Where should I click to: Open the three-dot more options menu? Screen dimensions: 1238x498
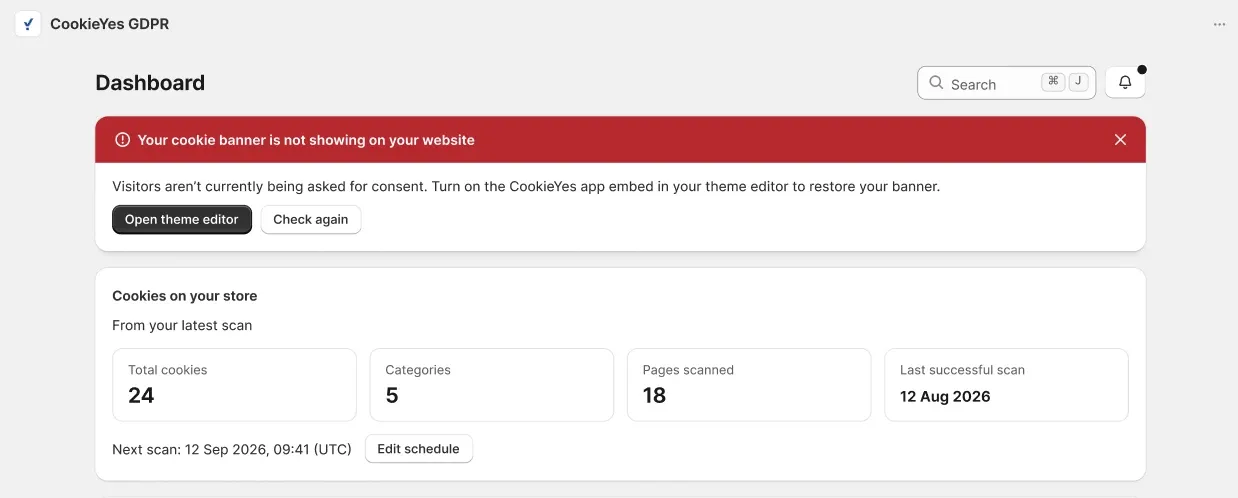pos(1219,24)
